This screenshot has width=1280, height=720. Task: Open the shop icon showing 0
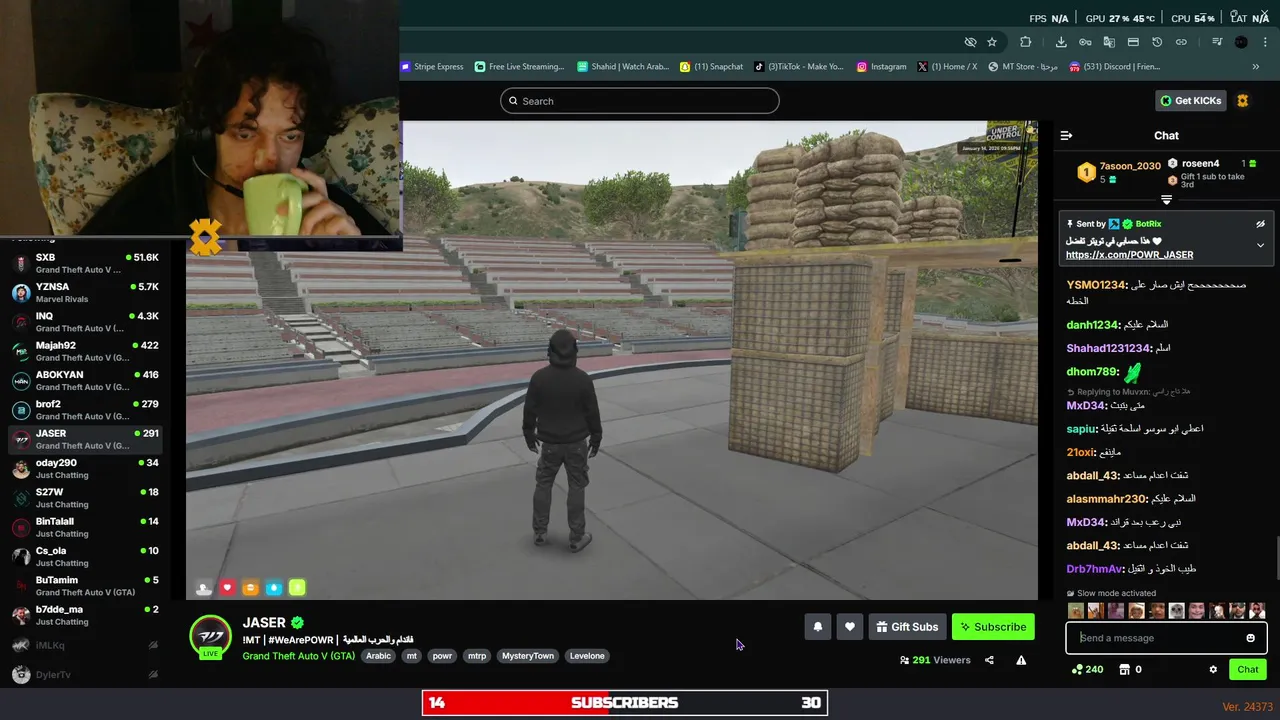tap(1130, 669)
